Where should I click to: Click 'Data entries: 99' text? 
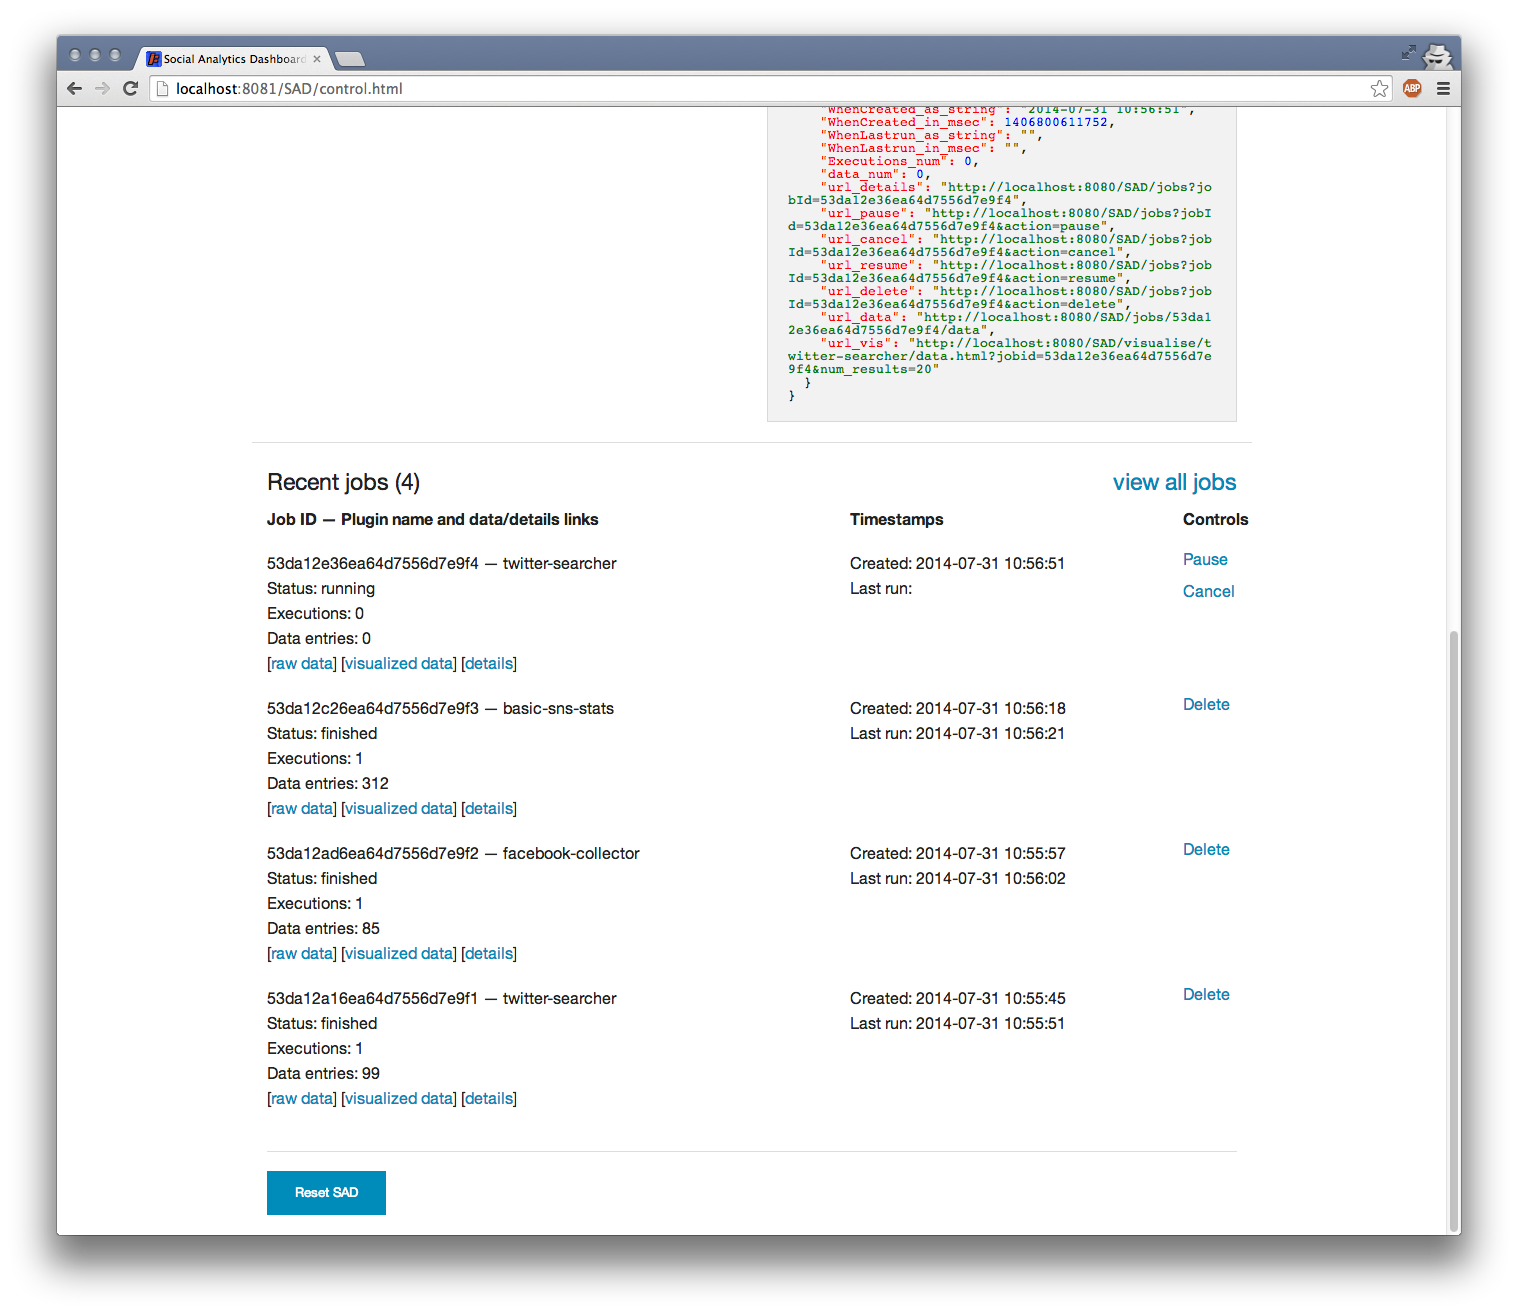(323, 1073)
